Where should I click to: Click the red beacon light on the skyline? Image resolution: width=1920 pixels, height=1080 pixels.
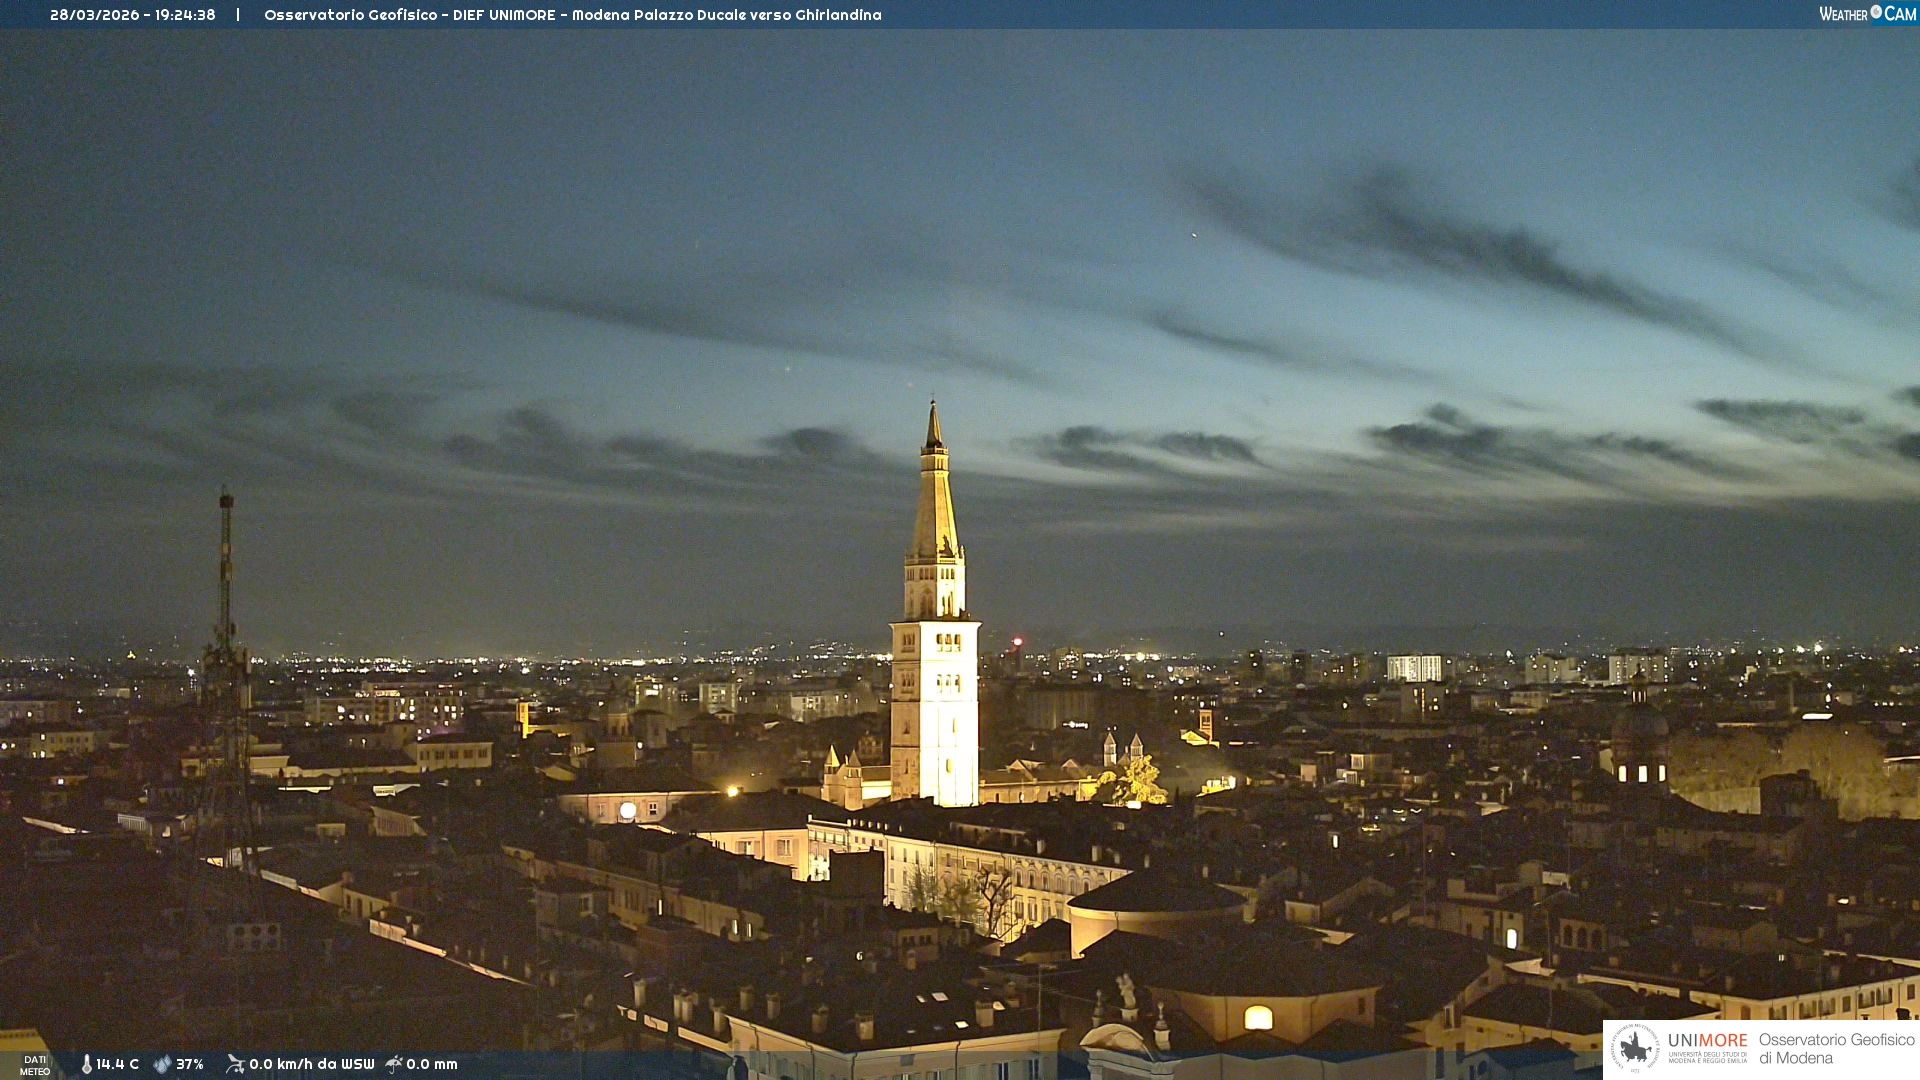[x=1017, y=641]
